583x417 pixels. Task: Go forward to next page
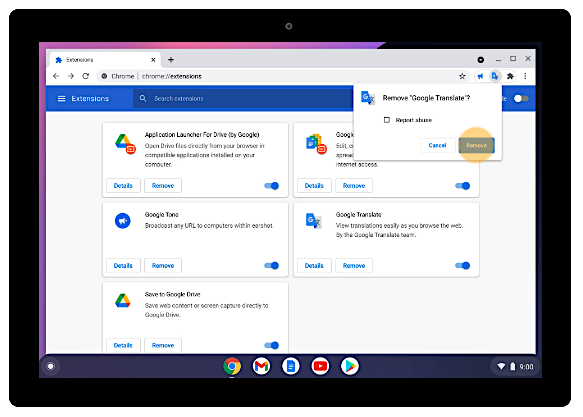pyautogui.click(x=71, y=76)
